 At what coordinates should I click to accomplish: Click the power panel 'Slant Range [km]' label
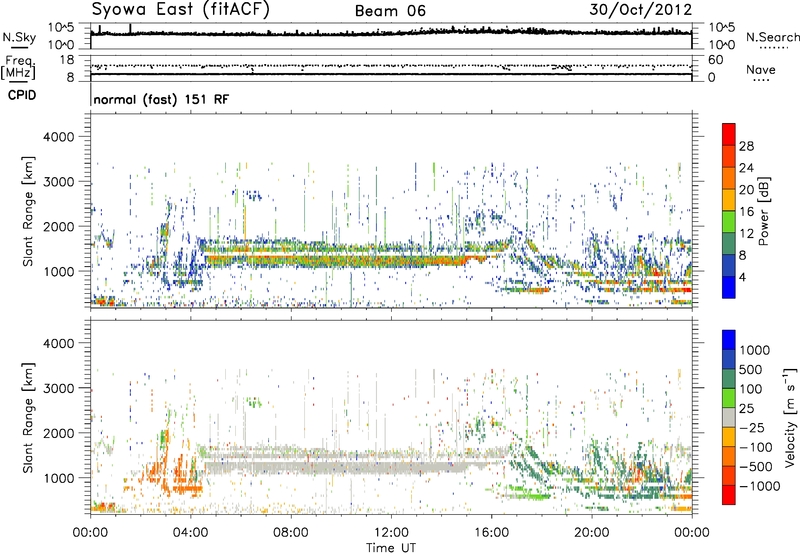[x=28, y=211]
